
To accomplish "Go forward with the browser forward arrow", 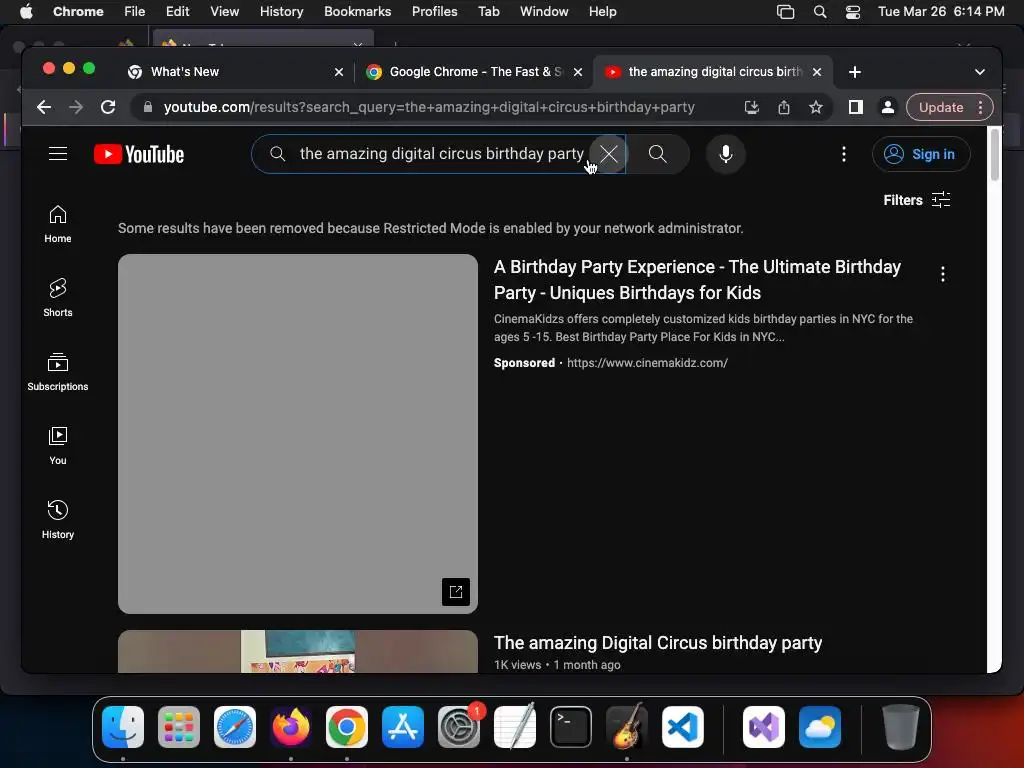I will (76, 107).
